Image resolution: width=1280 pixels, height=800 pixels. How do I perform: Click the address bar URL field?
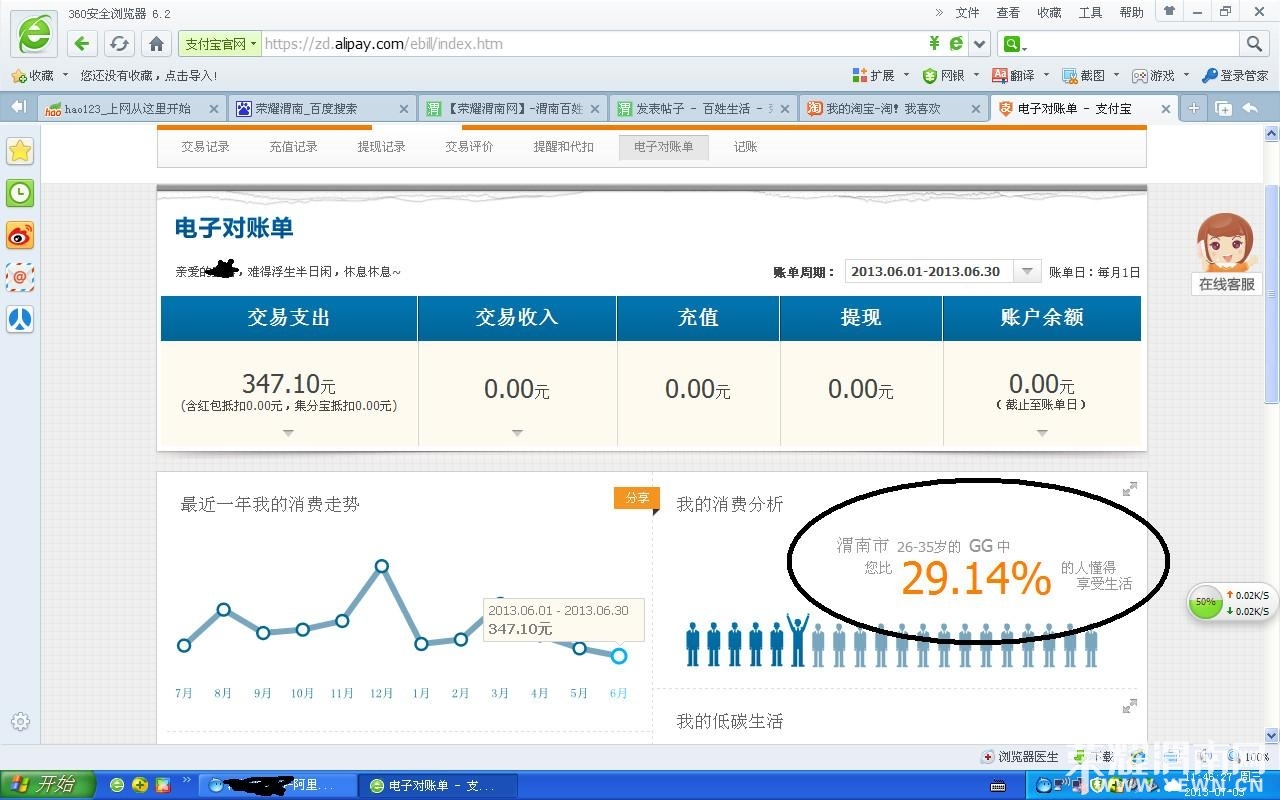tap(590, 44)
